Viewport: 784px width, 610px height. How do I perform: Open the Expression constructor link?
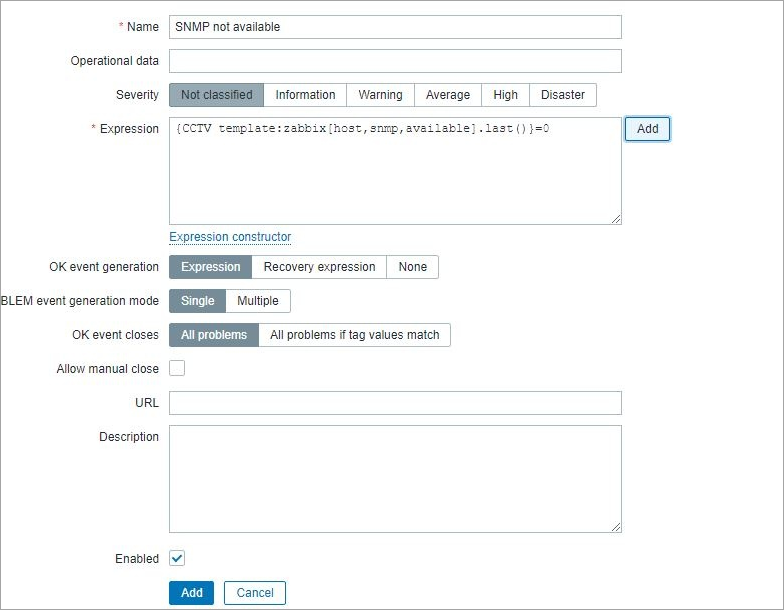pyautogui.click(x=230, y=237)
